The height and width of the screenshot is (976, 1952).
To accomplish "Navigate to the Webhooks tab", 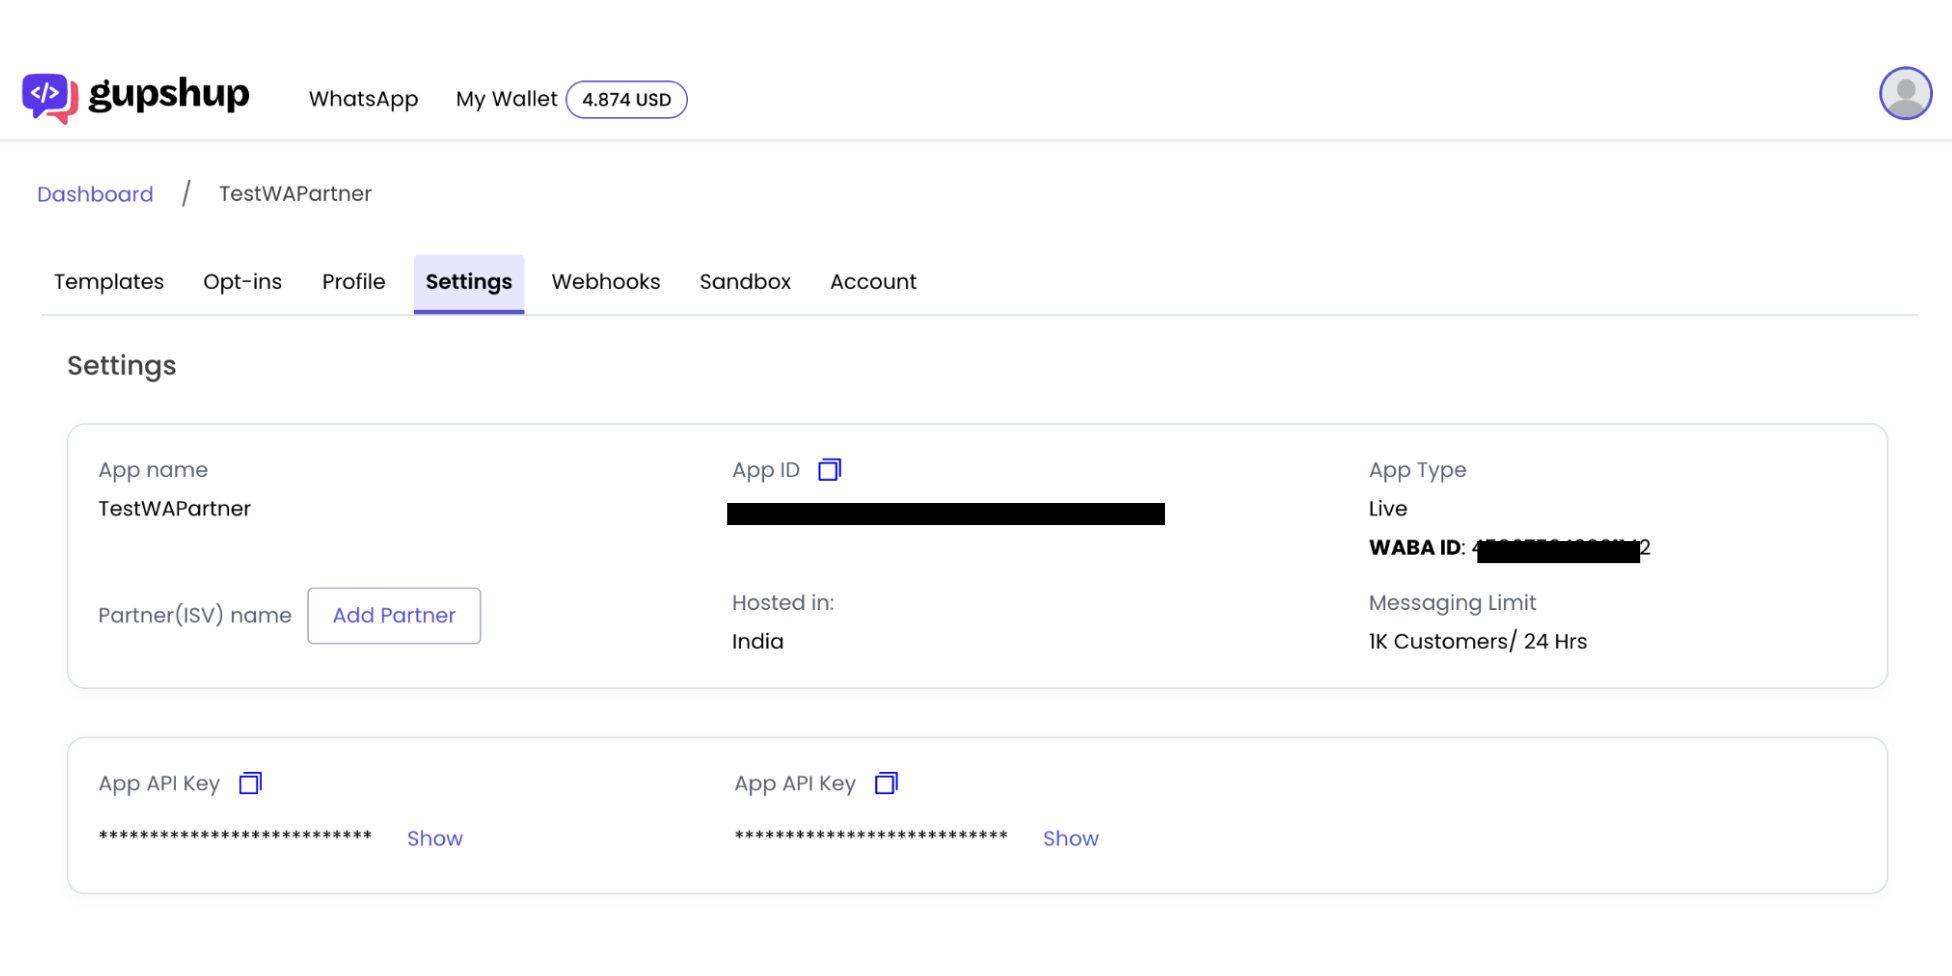I will tap(605, 282).
